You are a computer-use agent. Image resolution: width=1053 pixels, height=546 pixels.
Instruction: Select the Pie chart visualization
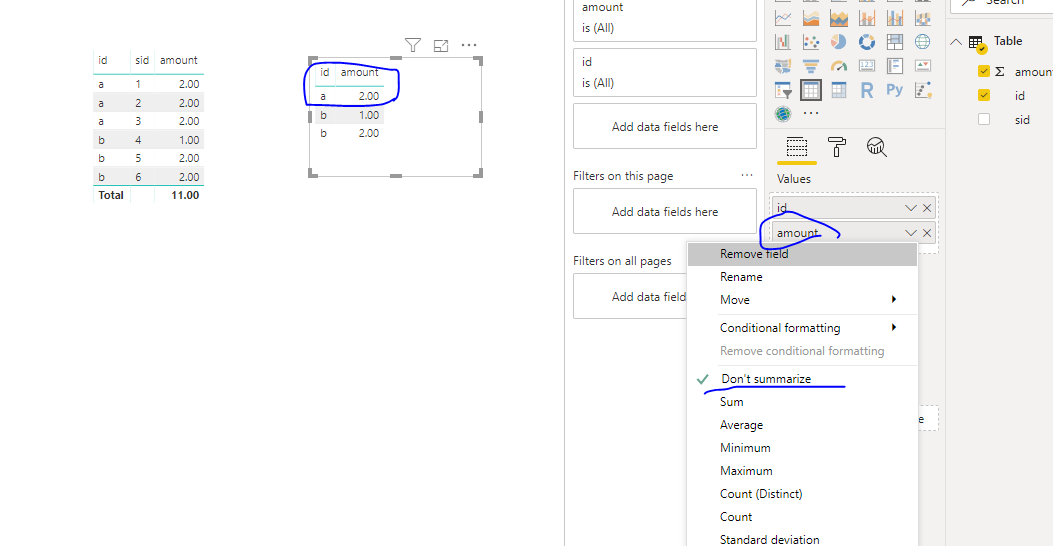[839, 42]
